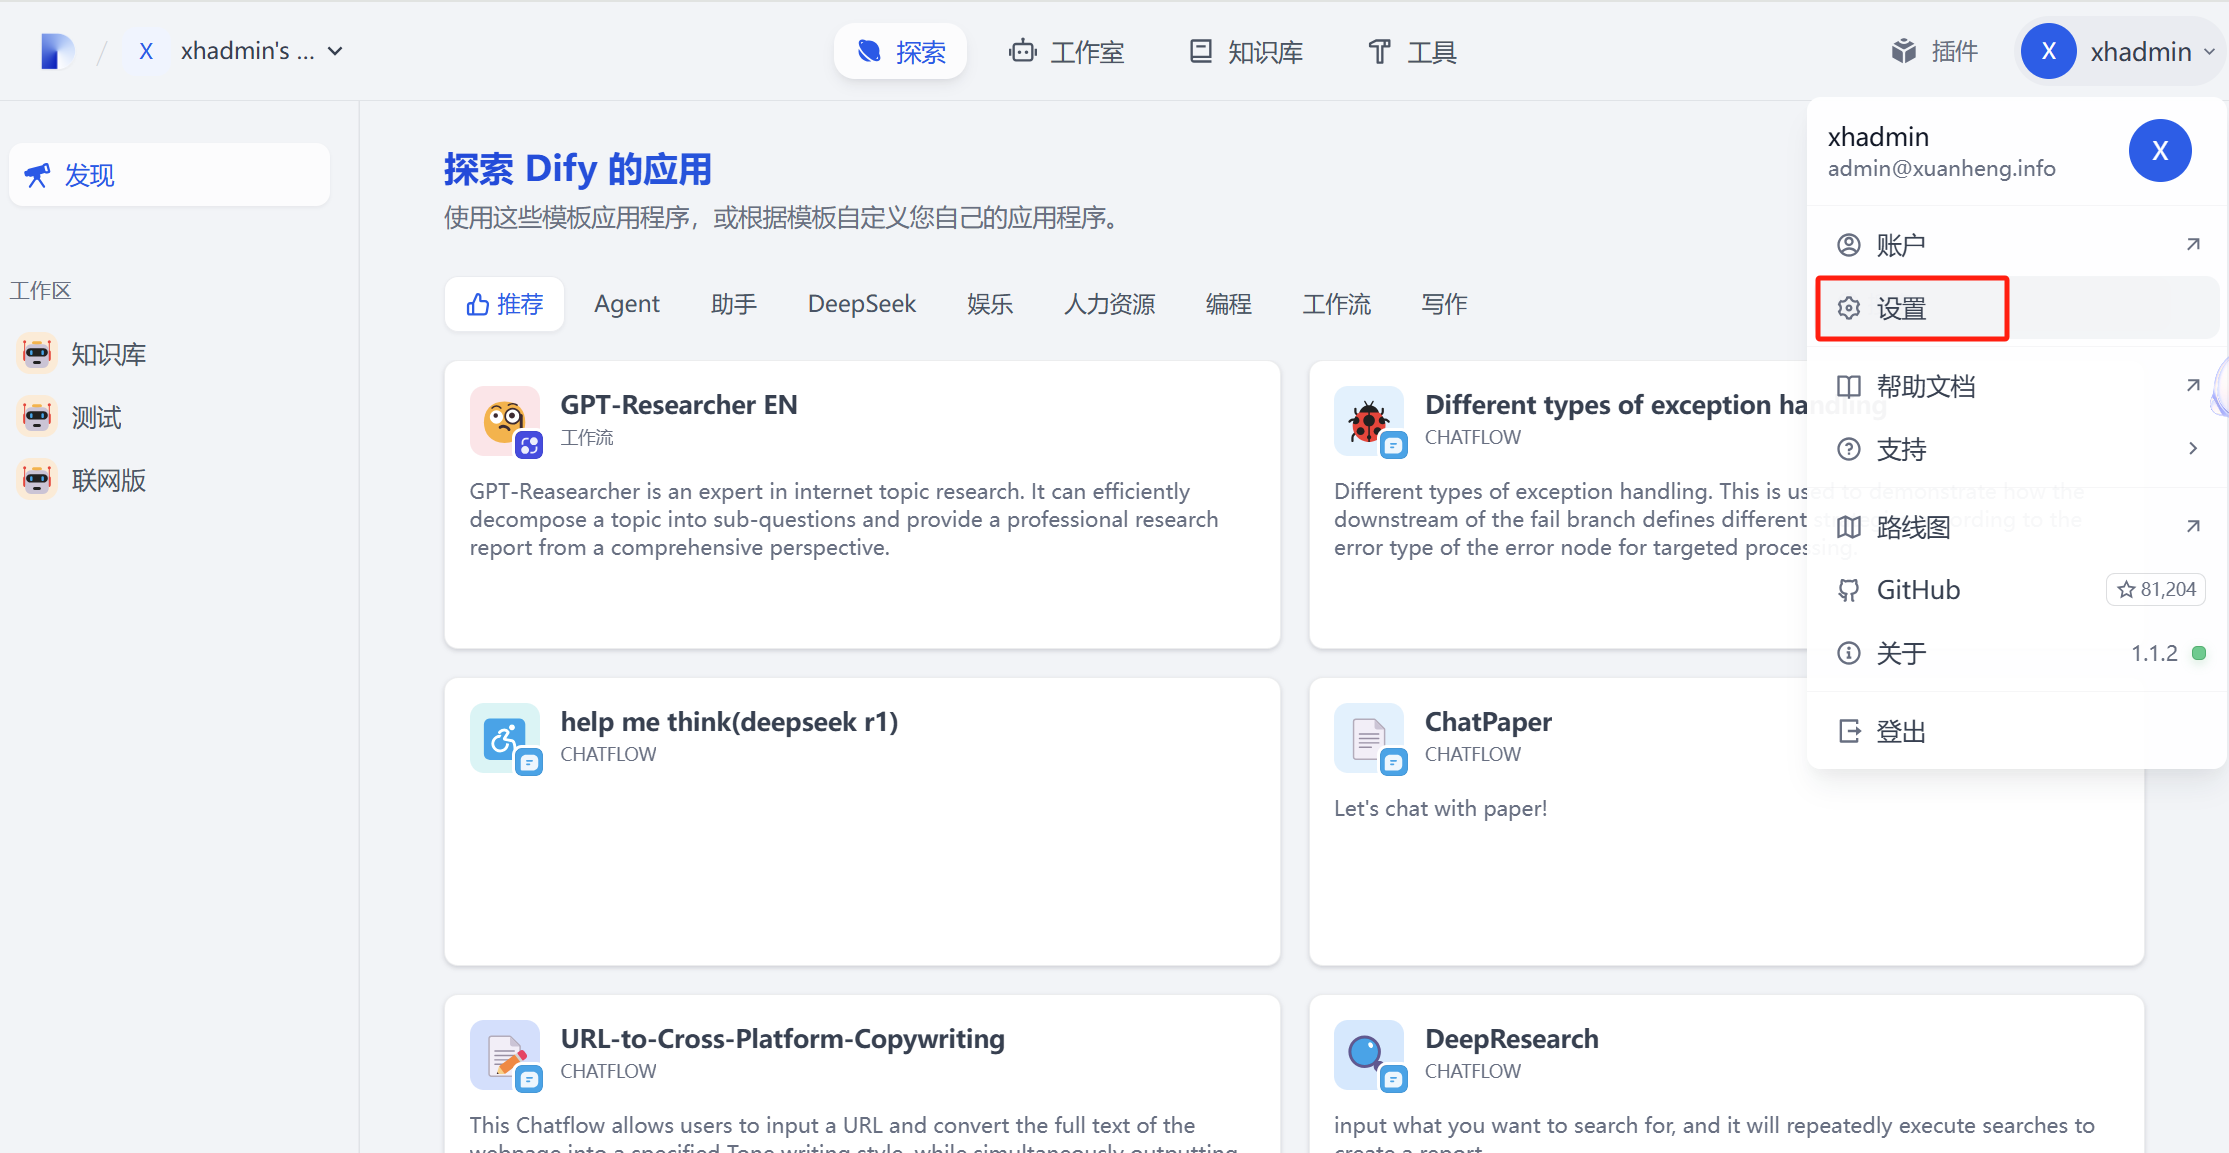Click the 账户 external link arrow
The image size is (2229, 1153).
(x=2193, y=244)
